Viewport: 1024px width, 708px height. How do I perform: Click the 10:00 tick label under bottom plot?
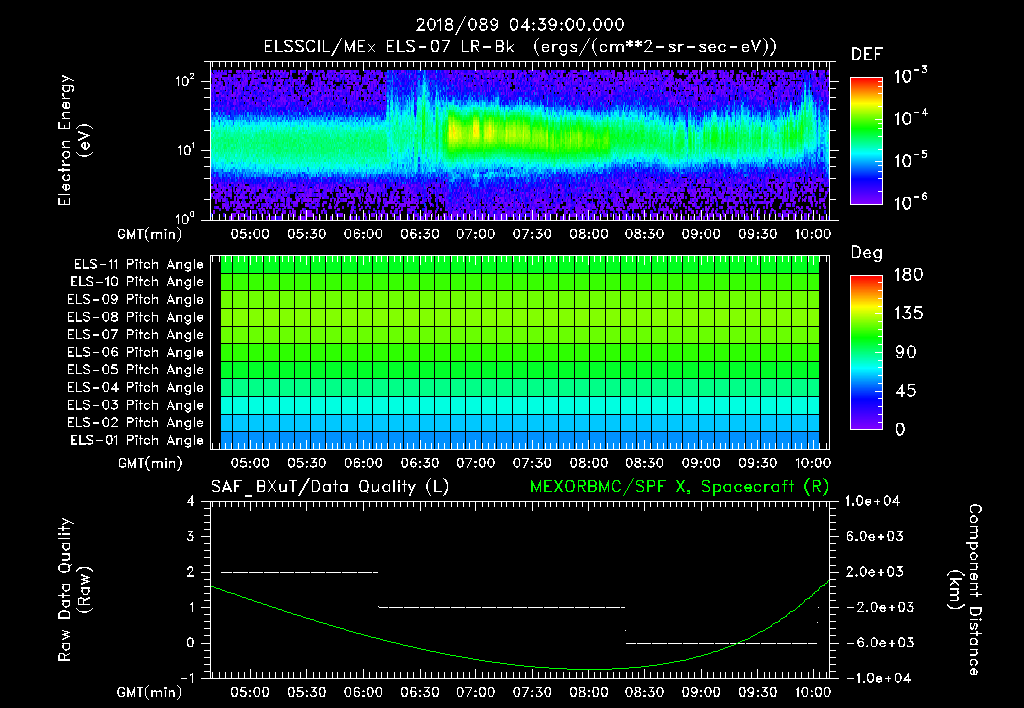pyautogui.click(x=813, y=692)
